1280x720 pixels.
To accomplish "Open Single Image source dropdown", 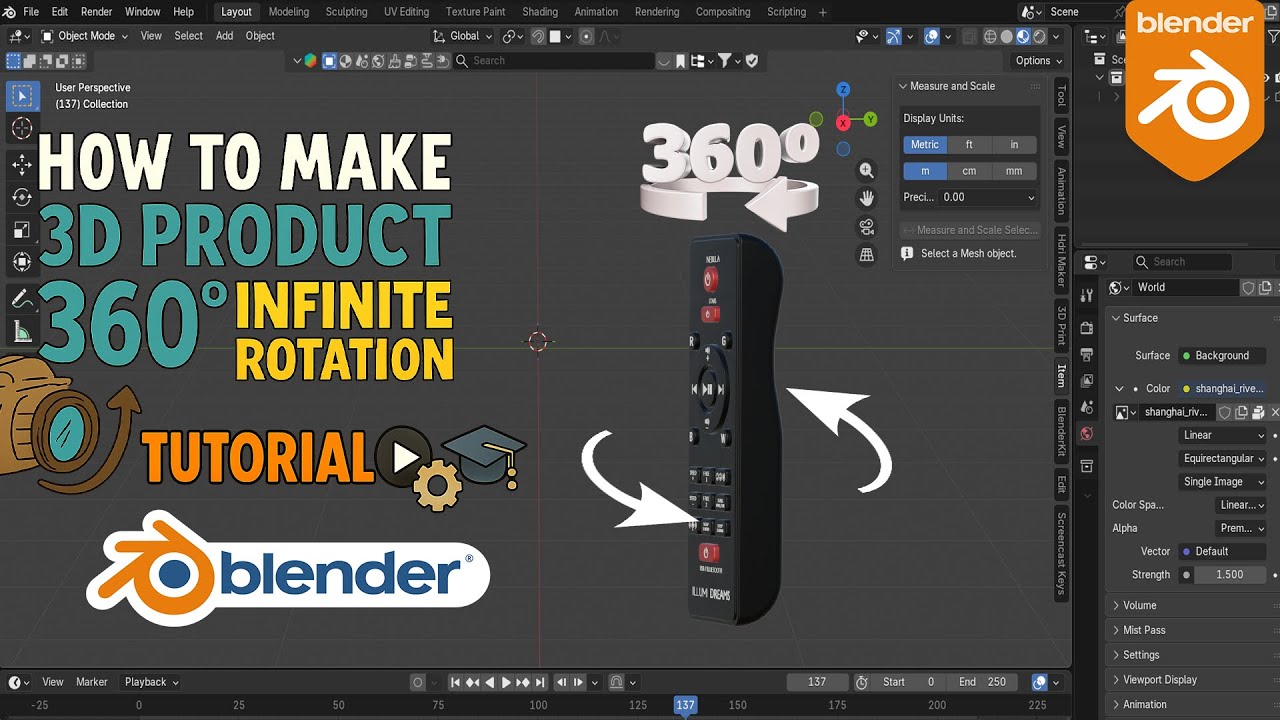I will click(1224, 482).
